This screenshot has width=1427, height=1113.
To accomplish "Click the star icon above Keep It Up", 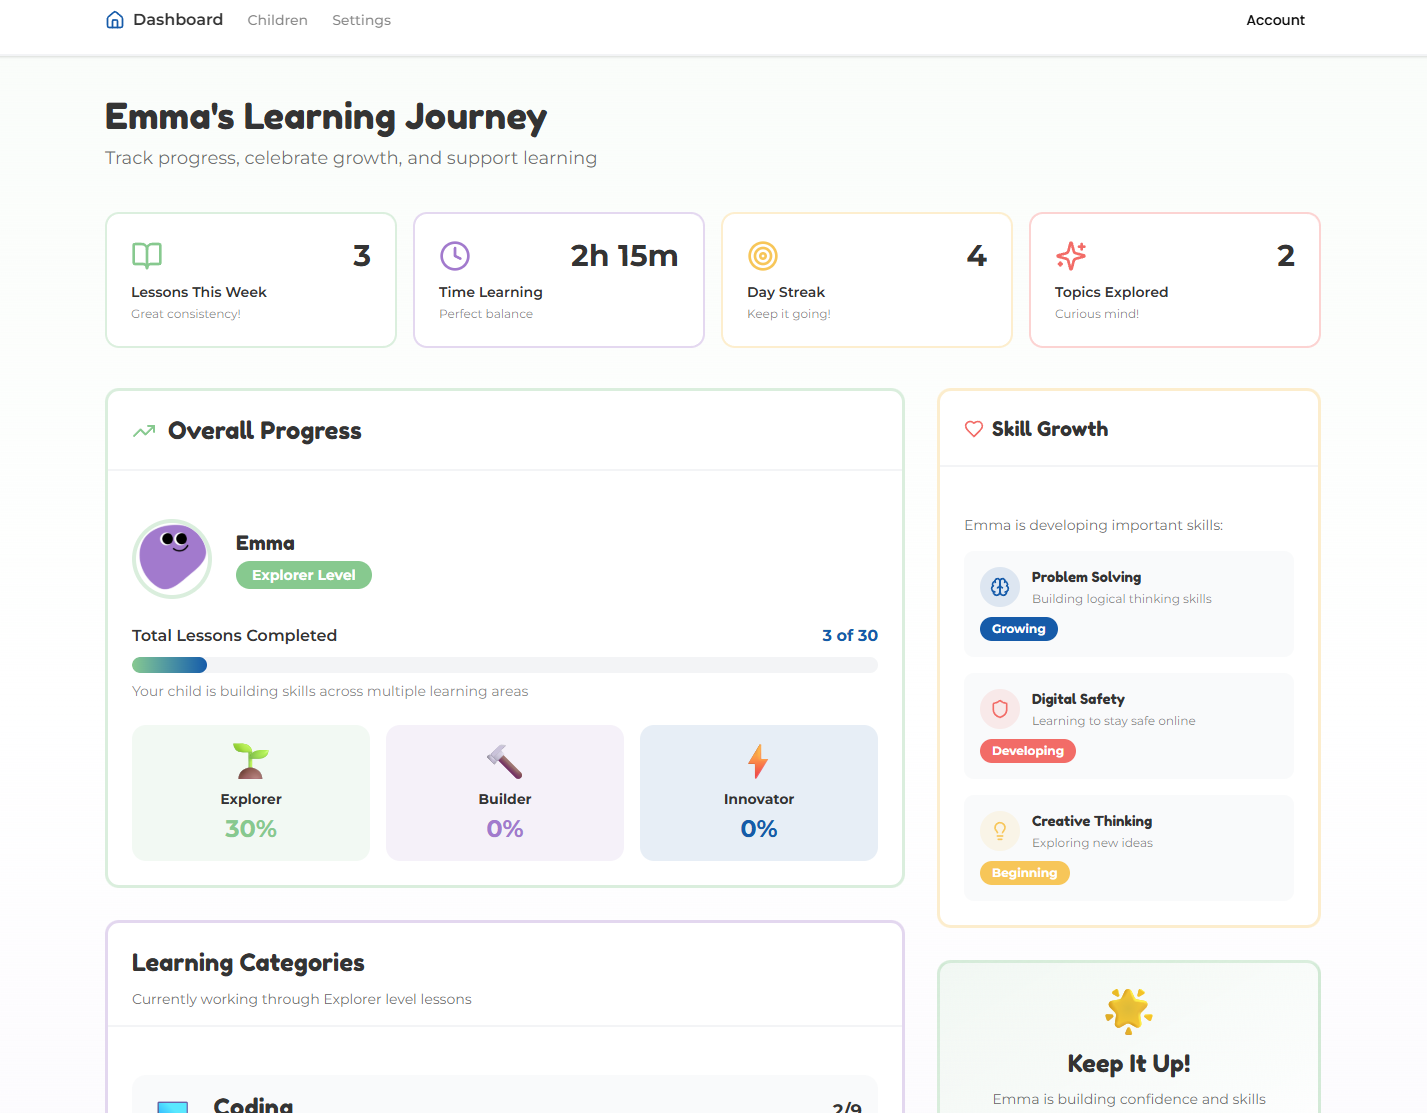I will pyautogui.click(x=1128, y=1010).
